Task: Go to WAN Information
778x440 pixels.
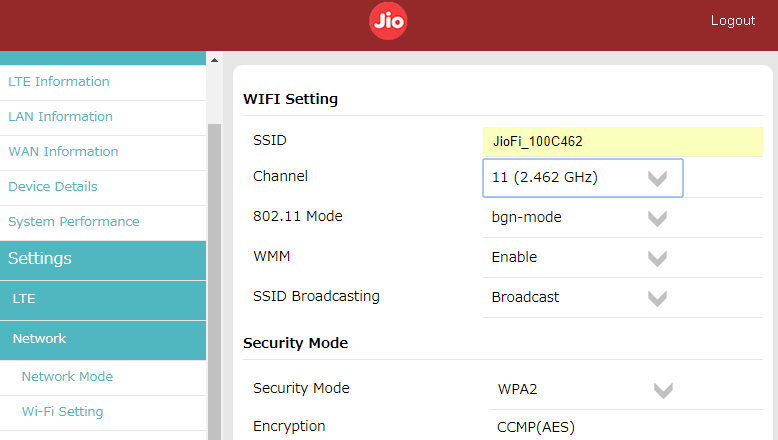Action: coord(63,152)
